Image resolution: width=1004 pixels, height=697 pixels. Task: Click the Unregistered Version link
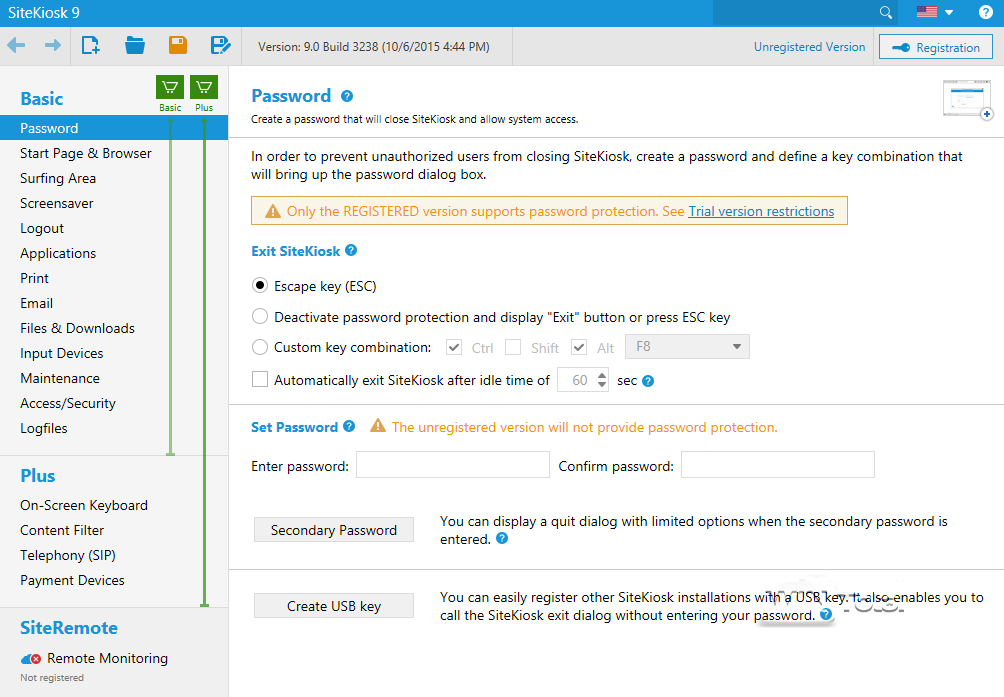809,47
